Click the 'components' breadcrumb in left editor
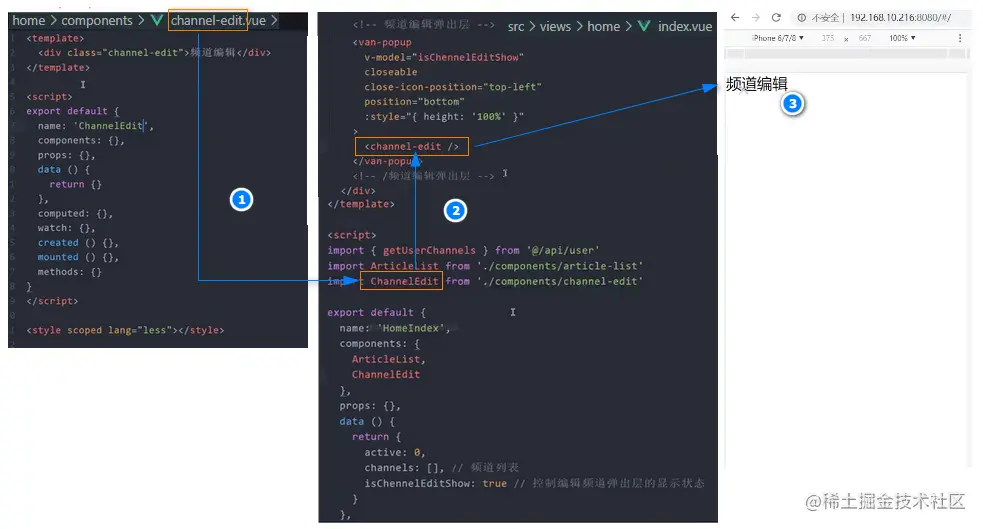Viewport: 983px width, 529px height. point(97,21)
